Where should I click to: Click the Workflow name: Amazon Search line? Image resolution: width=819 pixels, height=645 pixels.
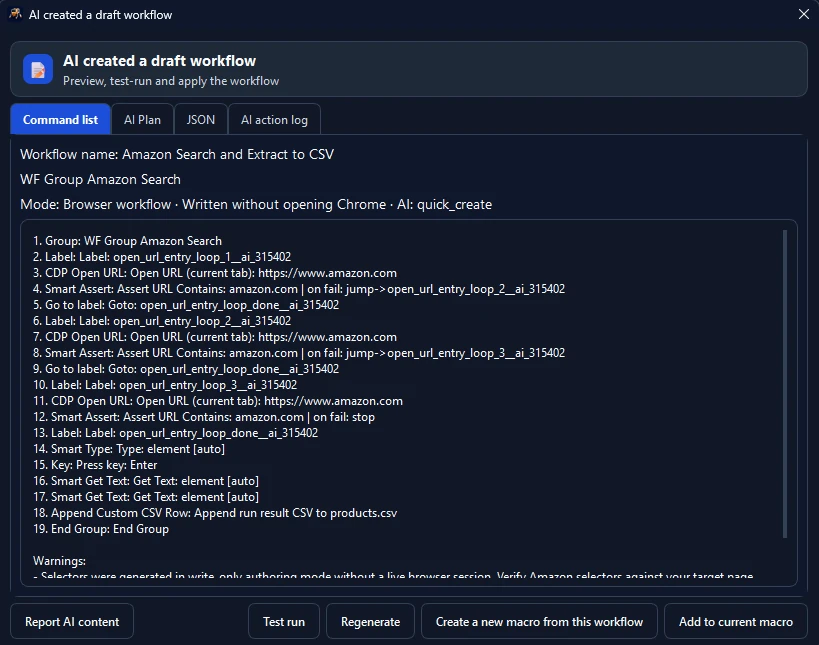(177, 155)
